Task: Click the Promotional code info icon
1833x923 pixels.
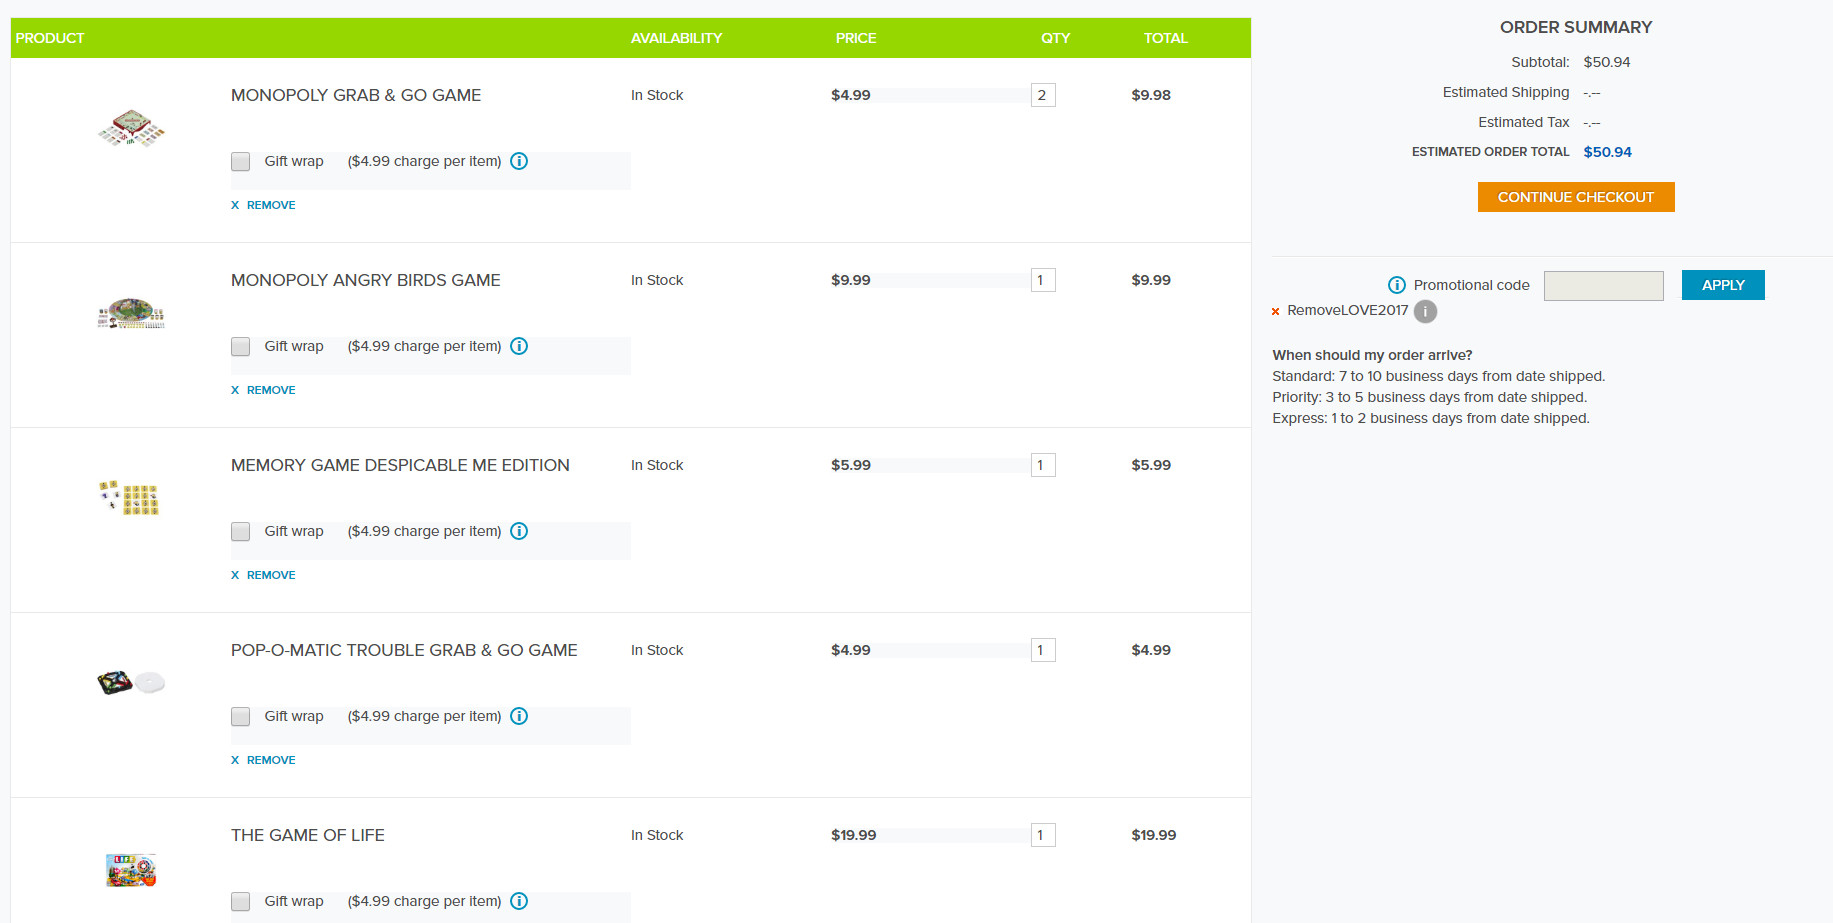Action: pos(1397,285)
